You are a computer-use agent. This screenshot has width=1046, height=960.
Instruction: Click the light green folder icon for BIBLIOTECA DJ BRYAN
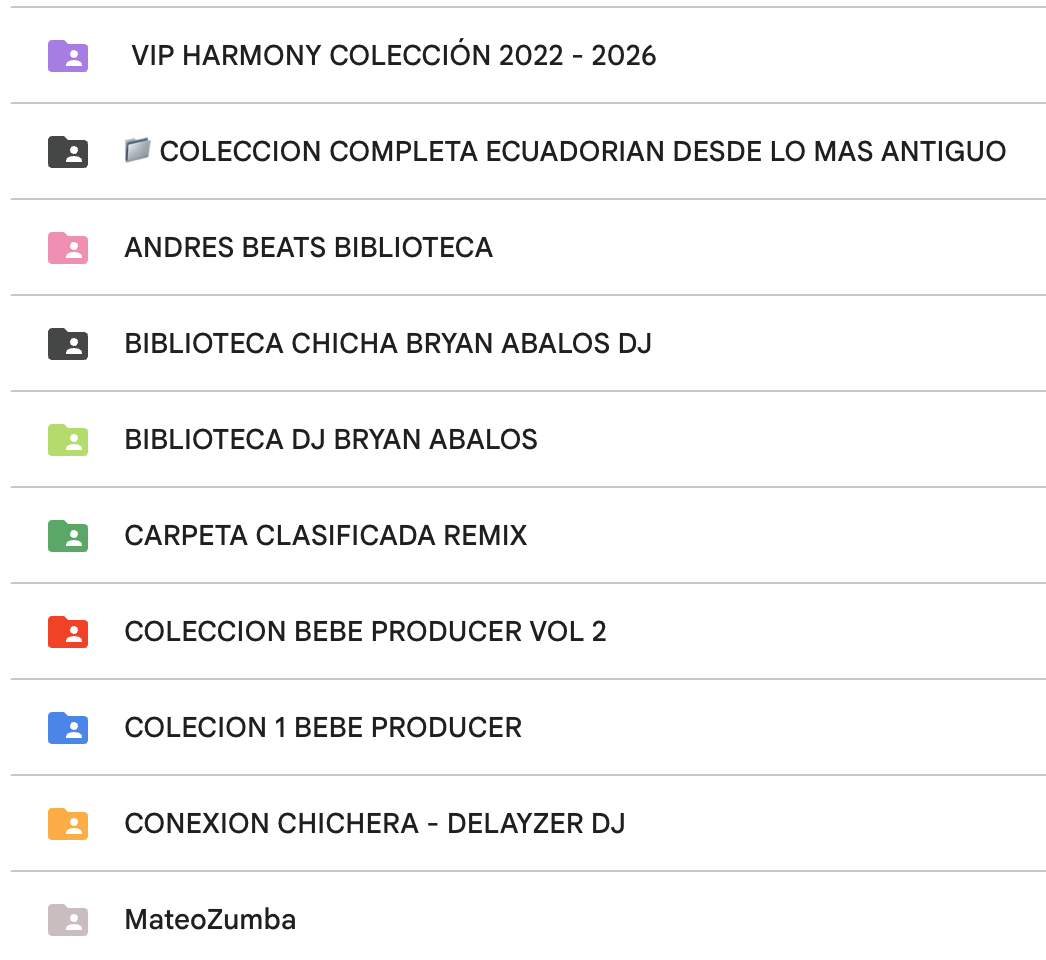pyautogui.click(x=67, y=440)
